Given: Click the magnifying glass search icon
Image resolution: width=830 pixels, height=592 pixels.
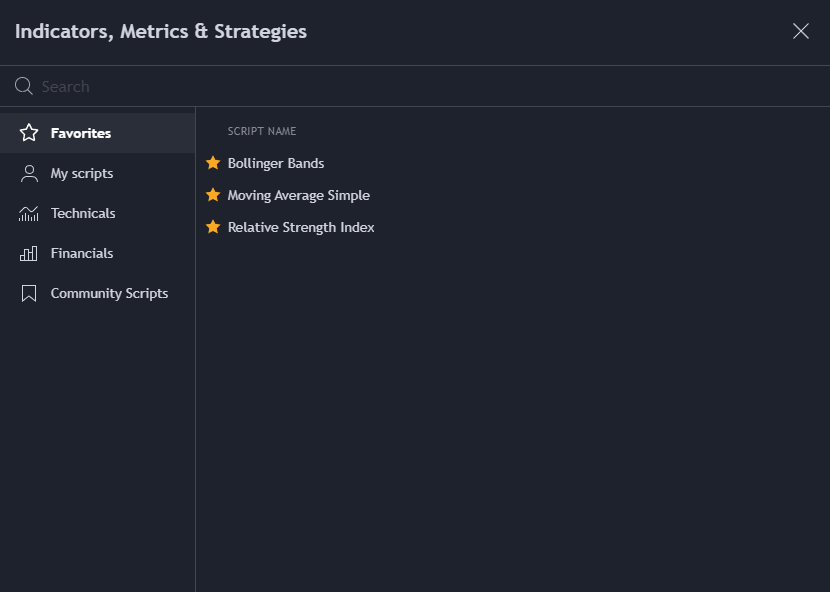Looking at the screenshot, I should tap(24, 86).
